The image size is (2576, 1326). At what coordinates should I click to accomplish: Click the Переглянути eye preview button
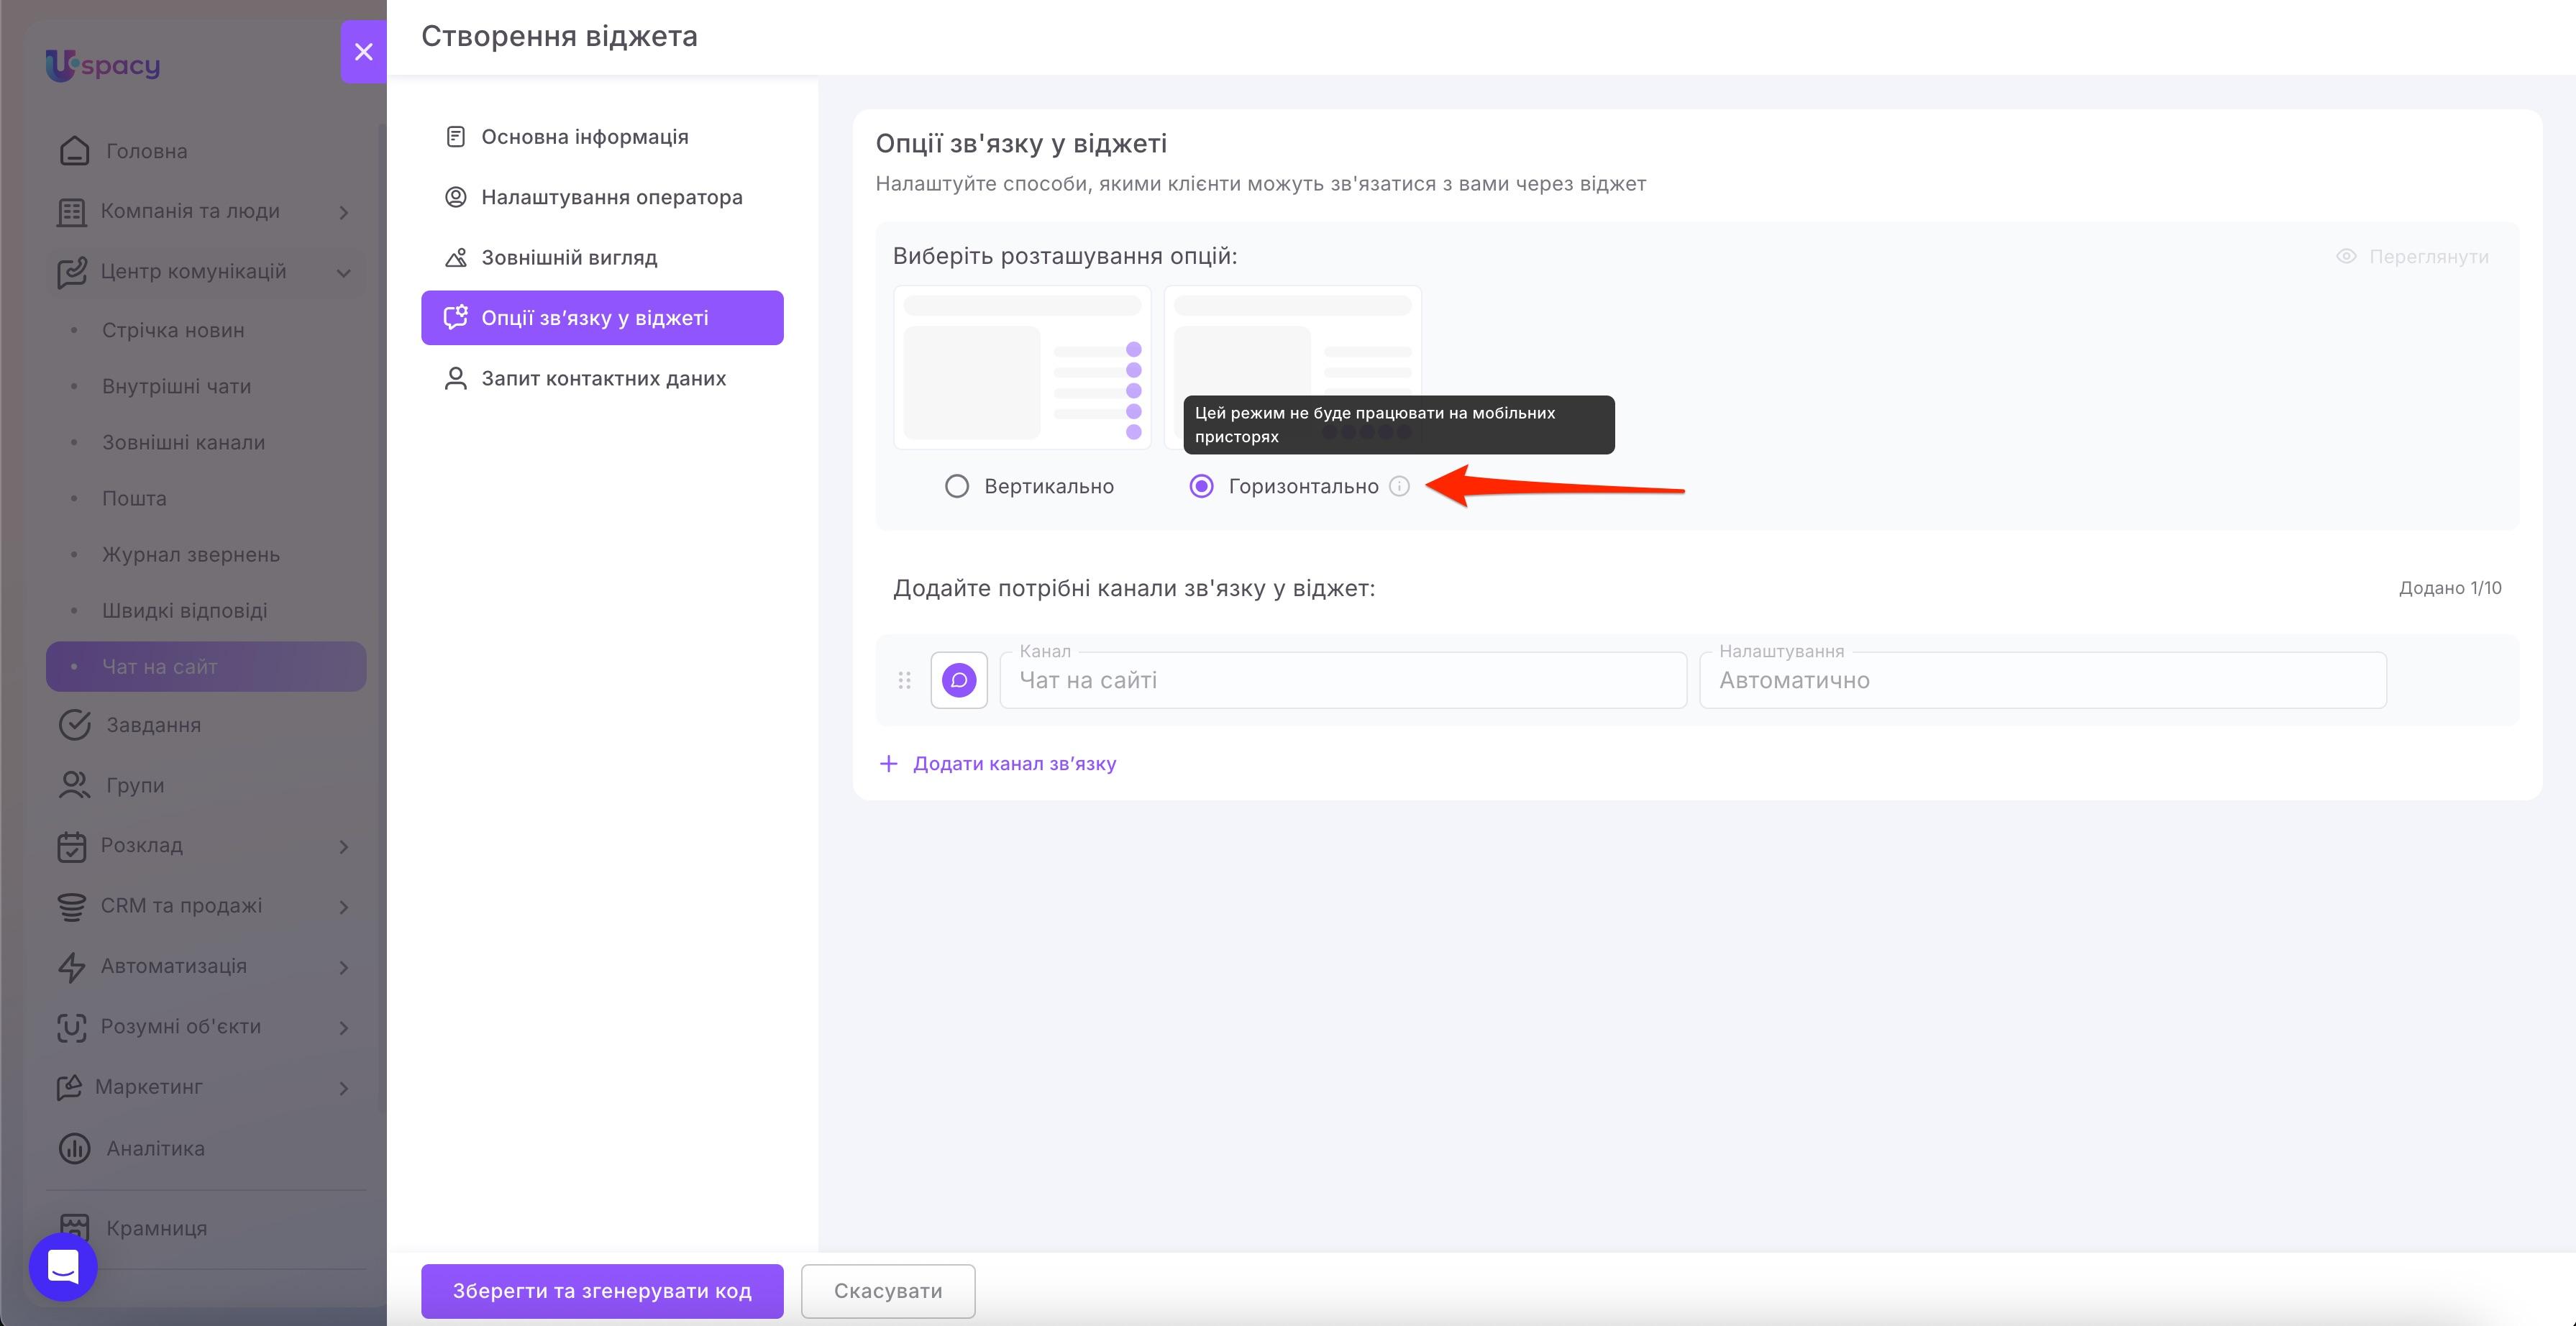coord(2412,257)
